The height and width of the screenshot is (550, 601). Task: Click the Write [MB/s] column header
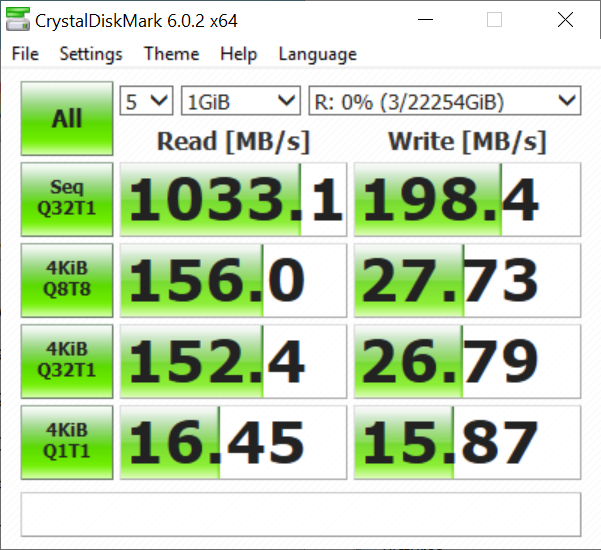(467, 141)
